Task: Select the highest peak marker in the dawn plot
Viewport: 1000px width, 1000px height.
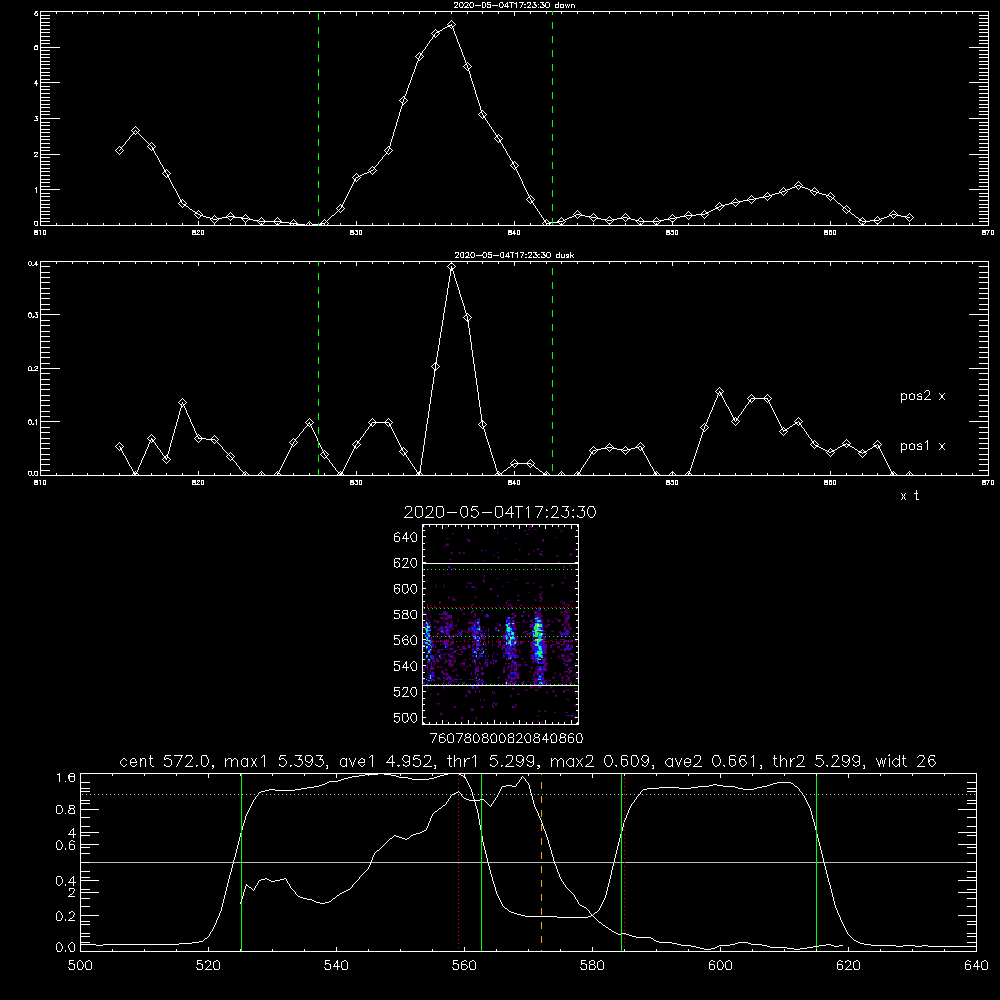Action: click(452, 25)
